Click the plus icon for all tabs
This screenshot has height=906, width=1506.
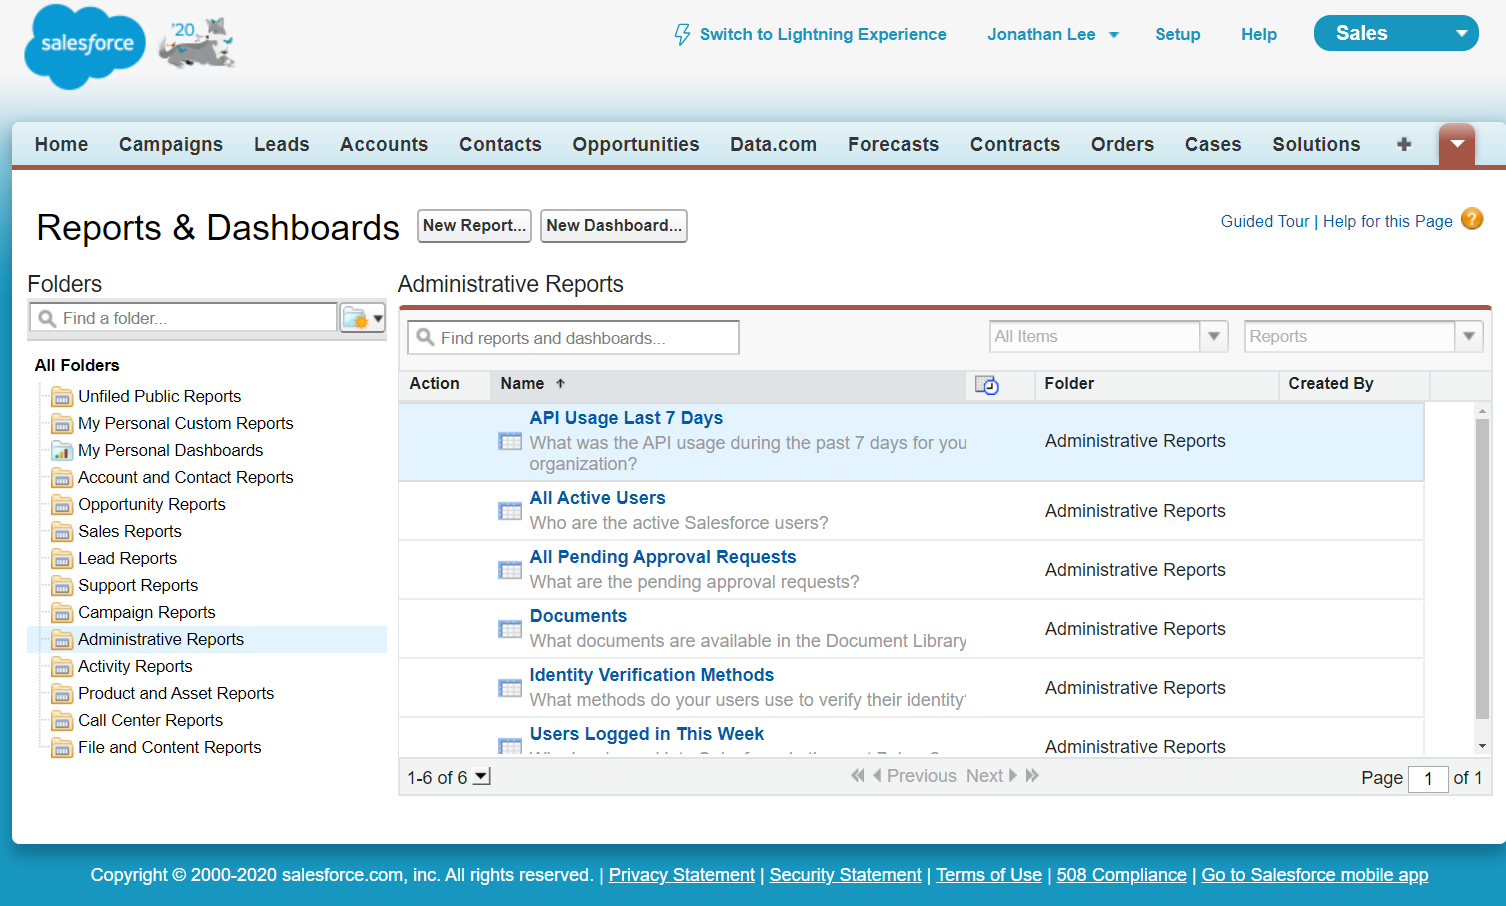pos(1404,144)
